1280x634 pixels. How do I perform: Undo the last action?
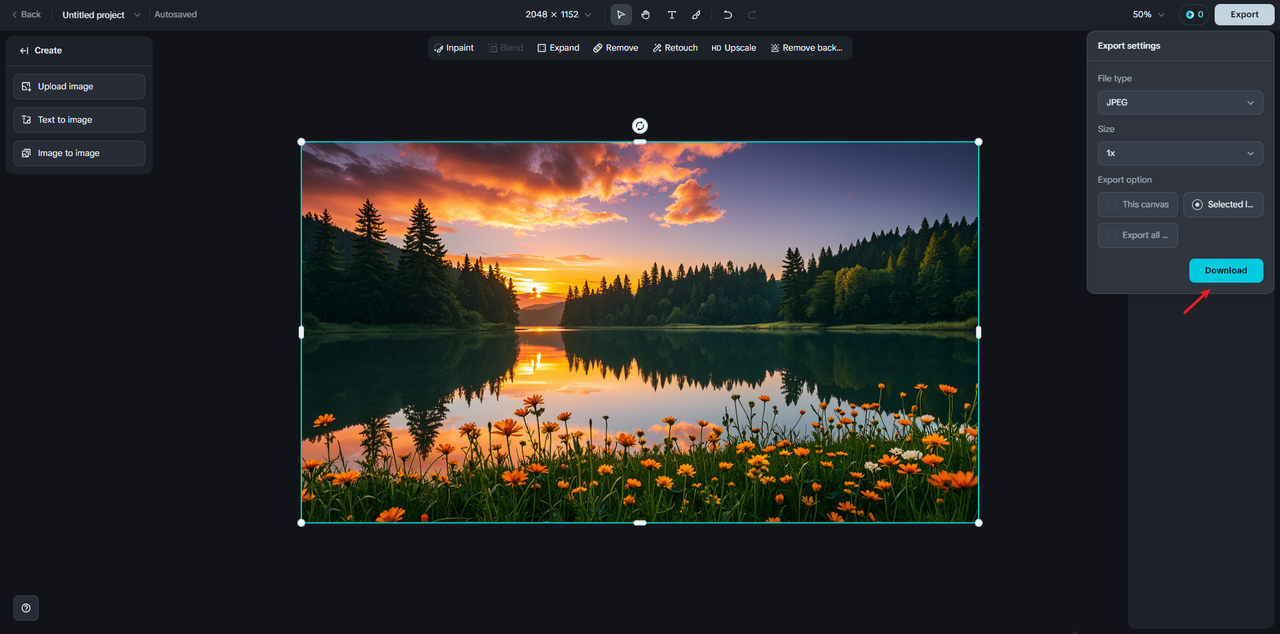[x=728, y=15]
